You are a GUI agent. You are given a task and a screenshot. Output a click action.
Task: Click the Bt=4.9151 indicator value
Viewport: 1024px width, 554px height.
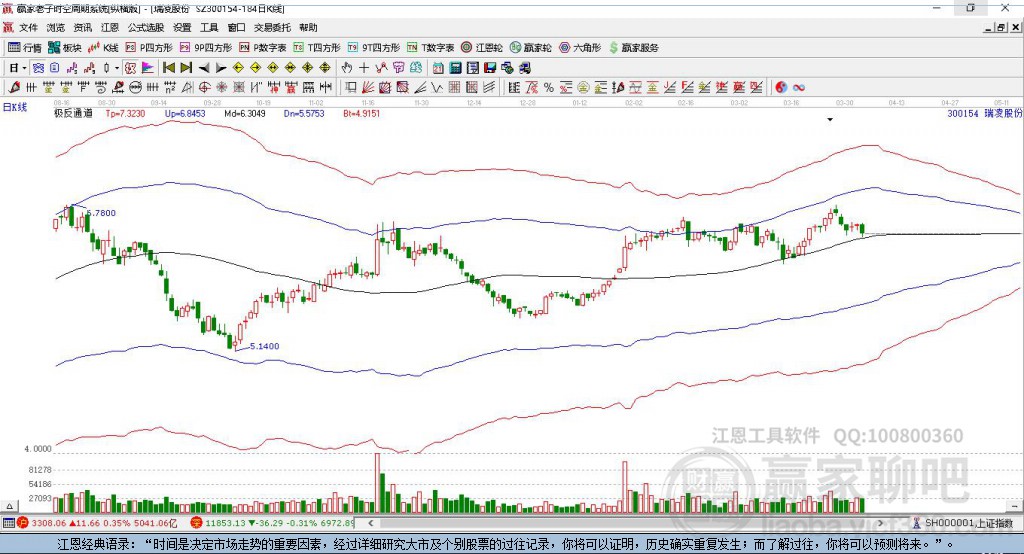click(362, 113)
